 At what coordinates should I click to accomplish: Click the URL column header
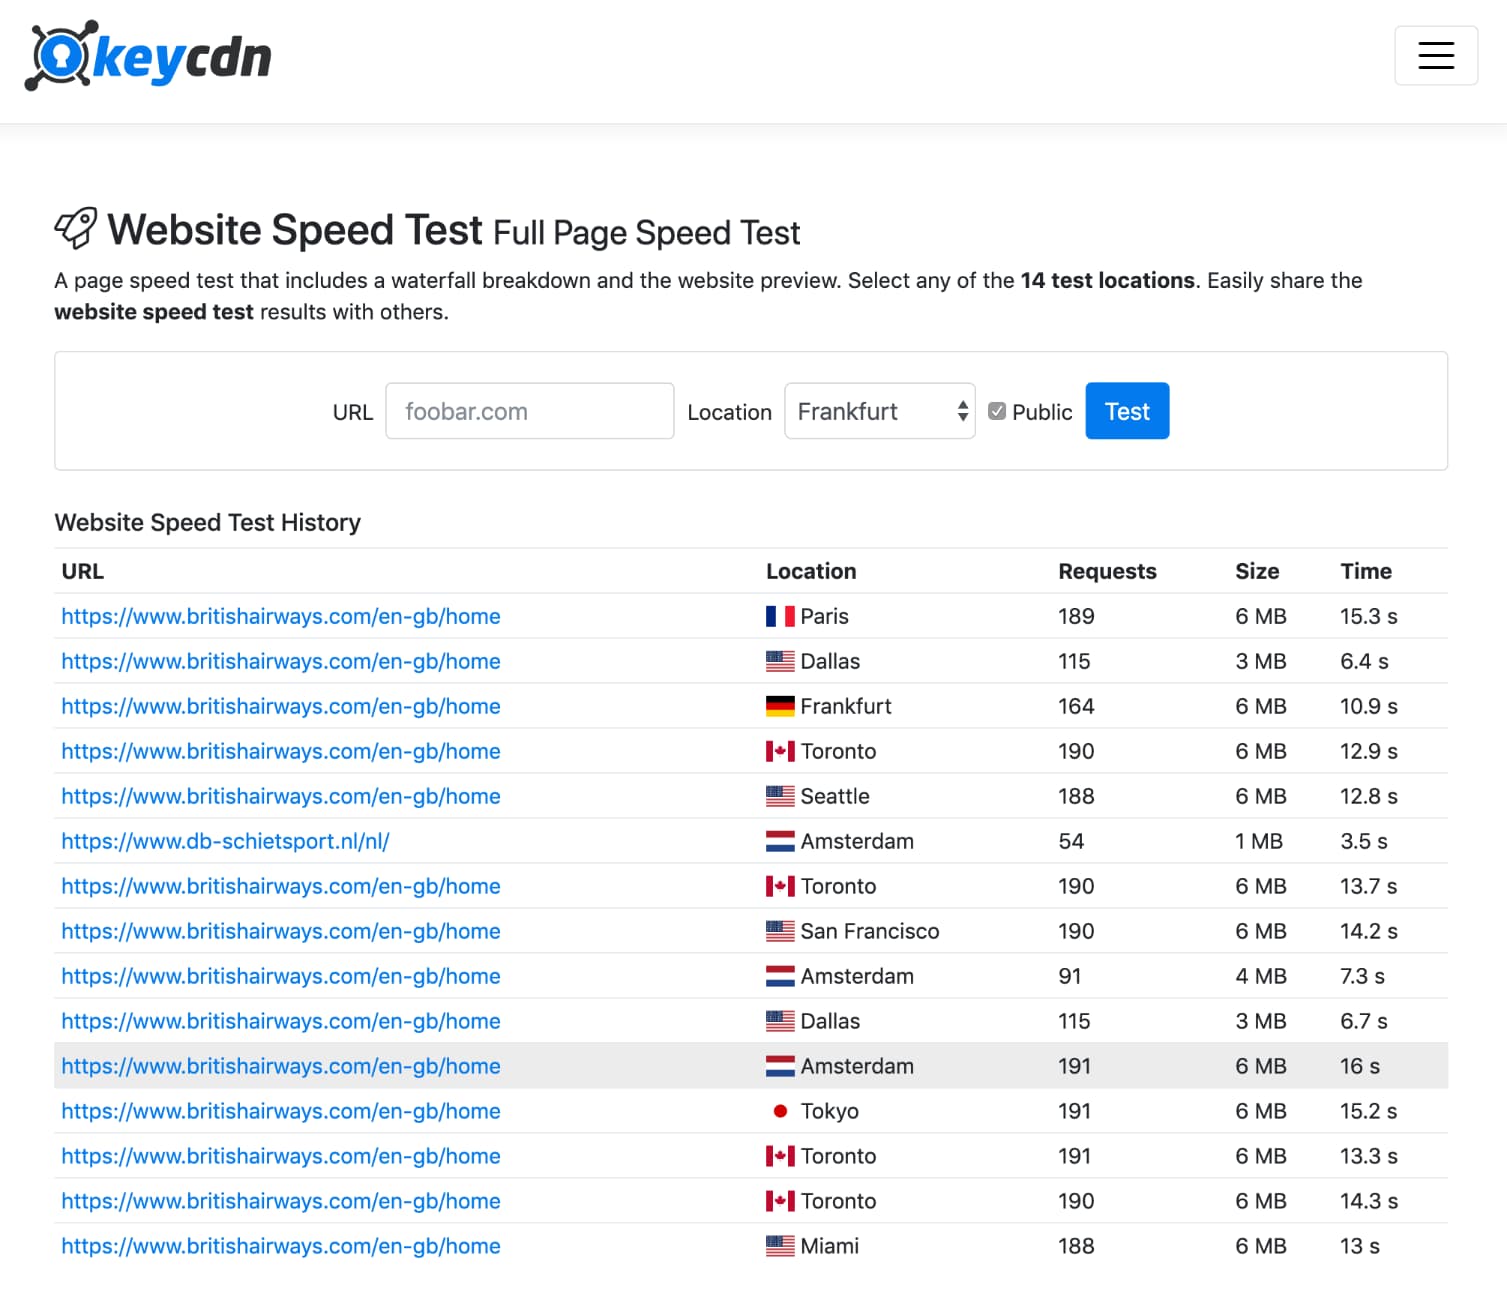tap(82, 570)
